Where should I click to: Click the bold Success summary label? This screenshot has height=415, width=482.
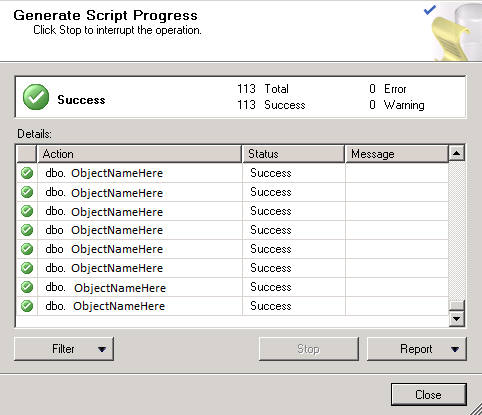coord(81,100)
